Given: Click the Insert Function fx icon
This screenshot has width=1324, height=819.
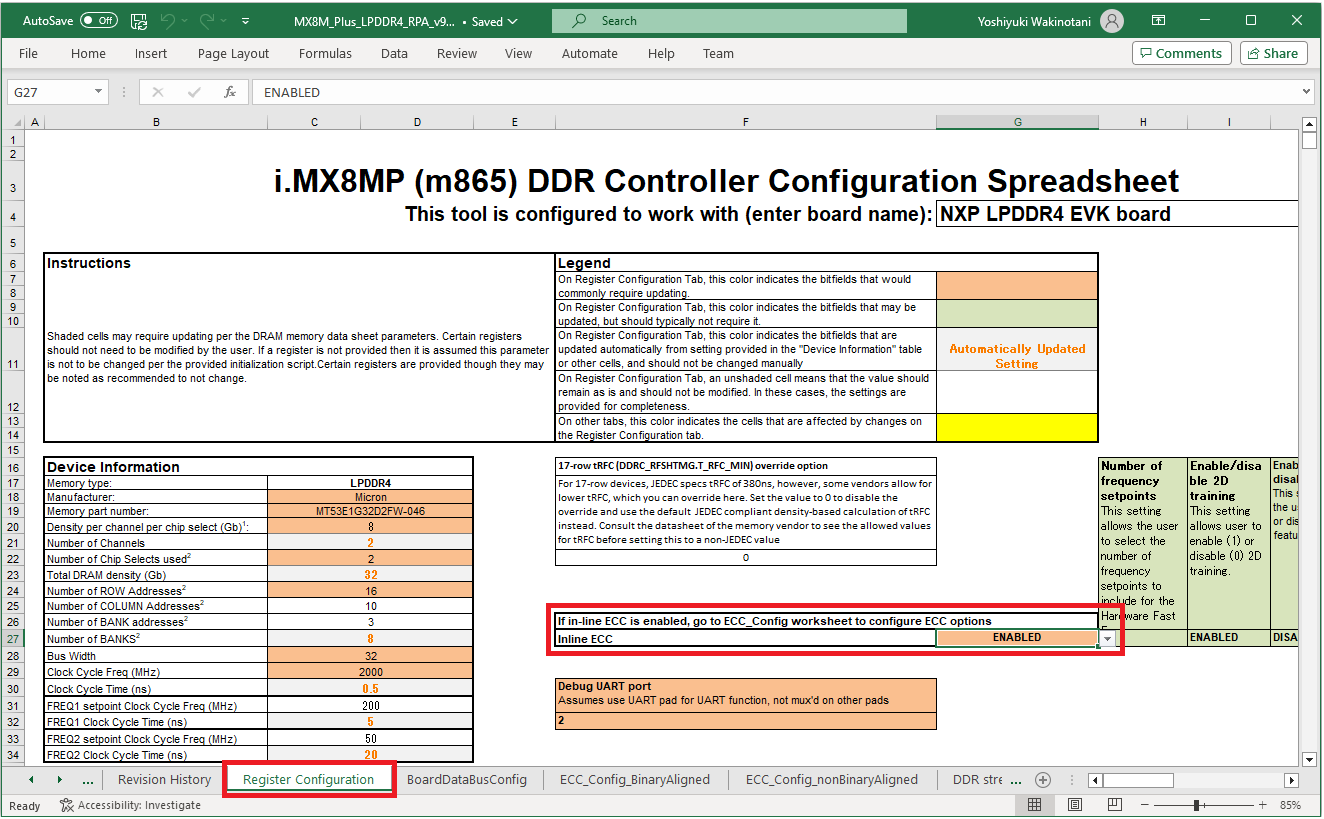Looking at the screenshot, I should tap(230, 92).
